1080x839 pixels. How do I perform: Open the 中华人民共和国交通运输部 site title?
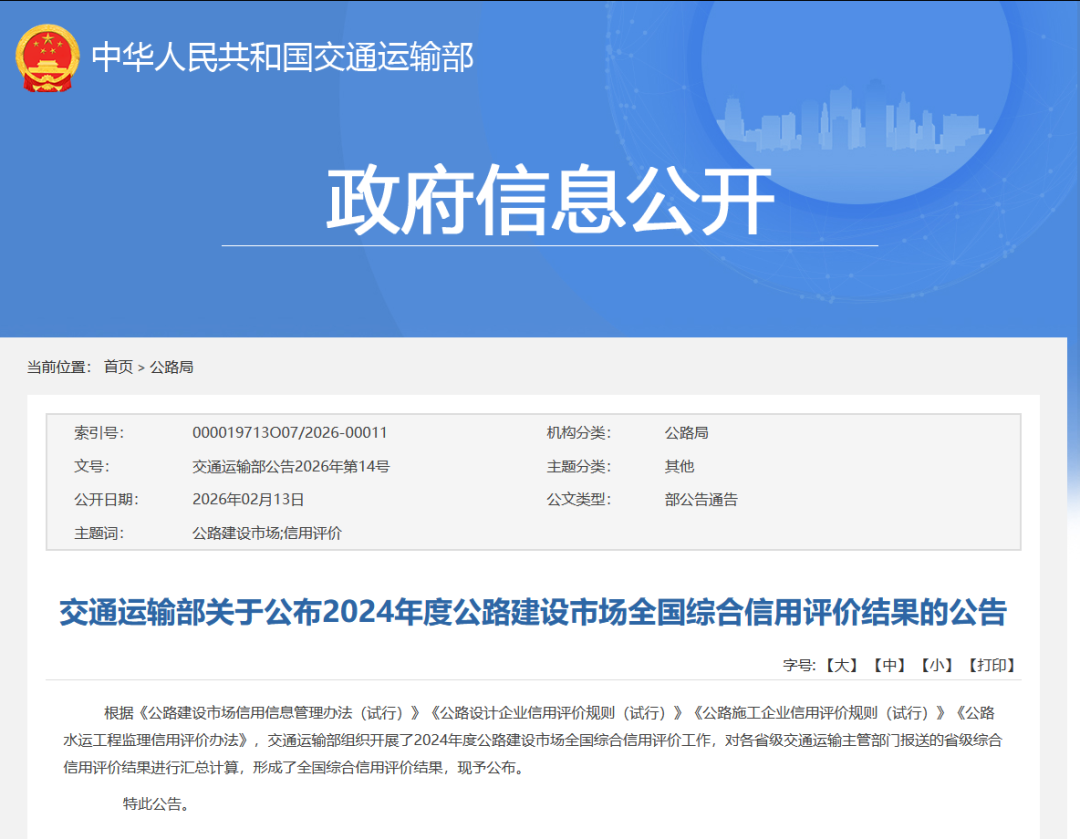282,57
